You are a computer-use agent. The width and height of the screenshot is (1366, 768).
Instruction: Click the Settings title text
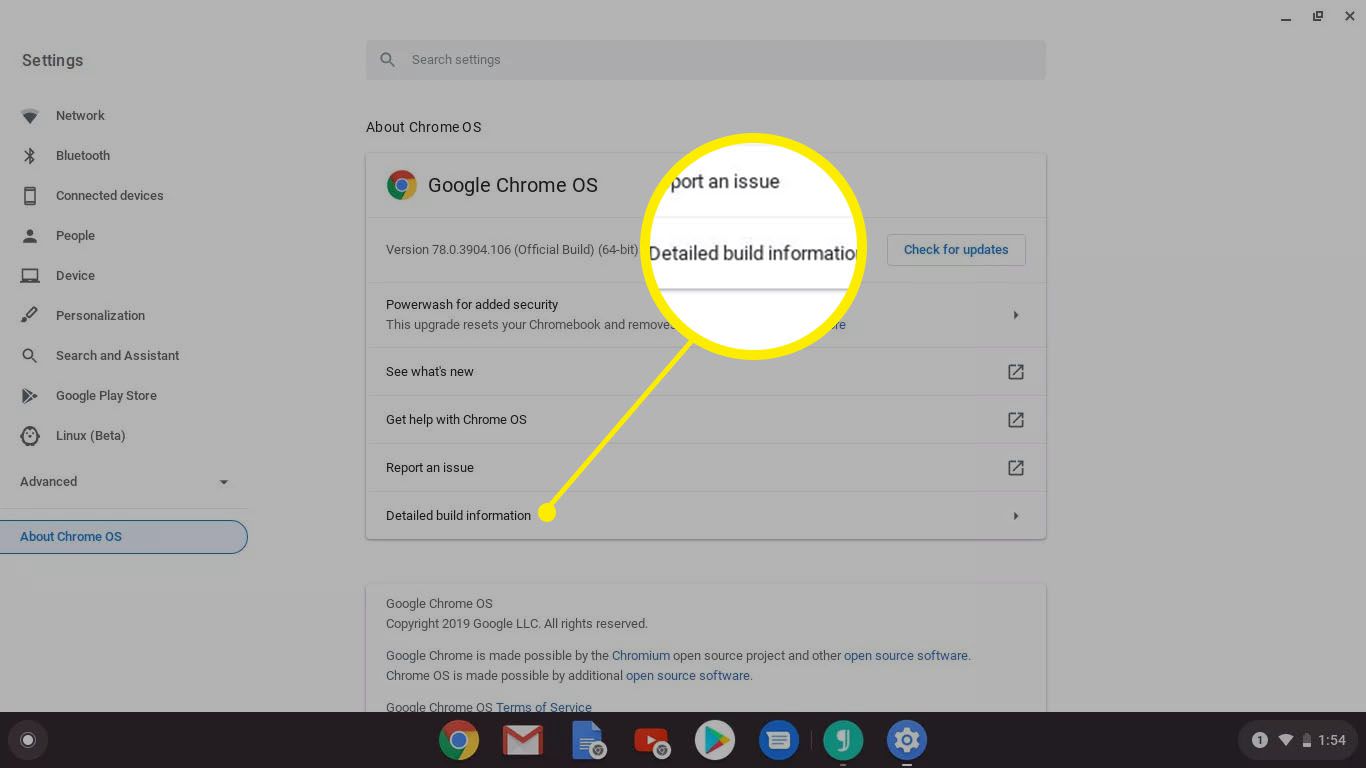[x=52, y=61]
